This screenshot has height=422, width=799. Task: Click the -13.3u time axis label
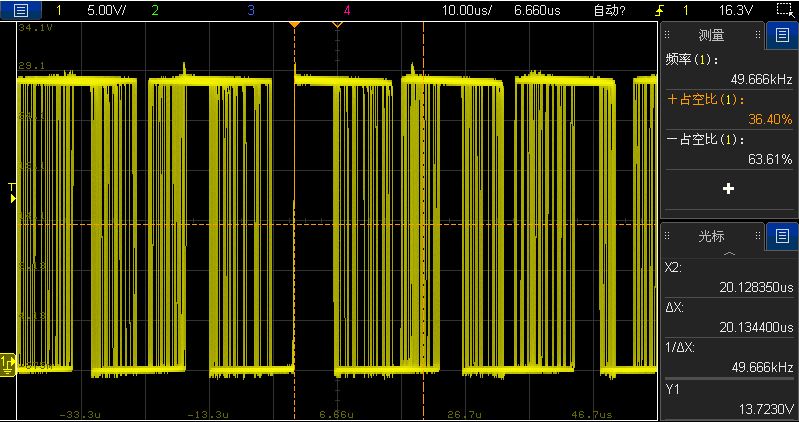206,415
